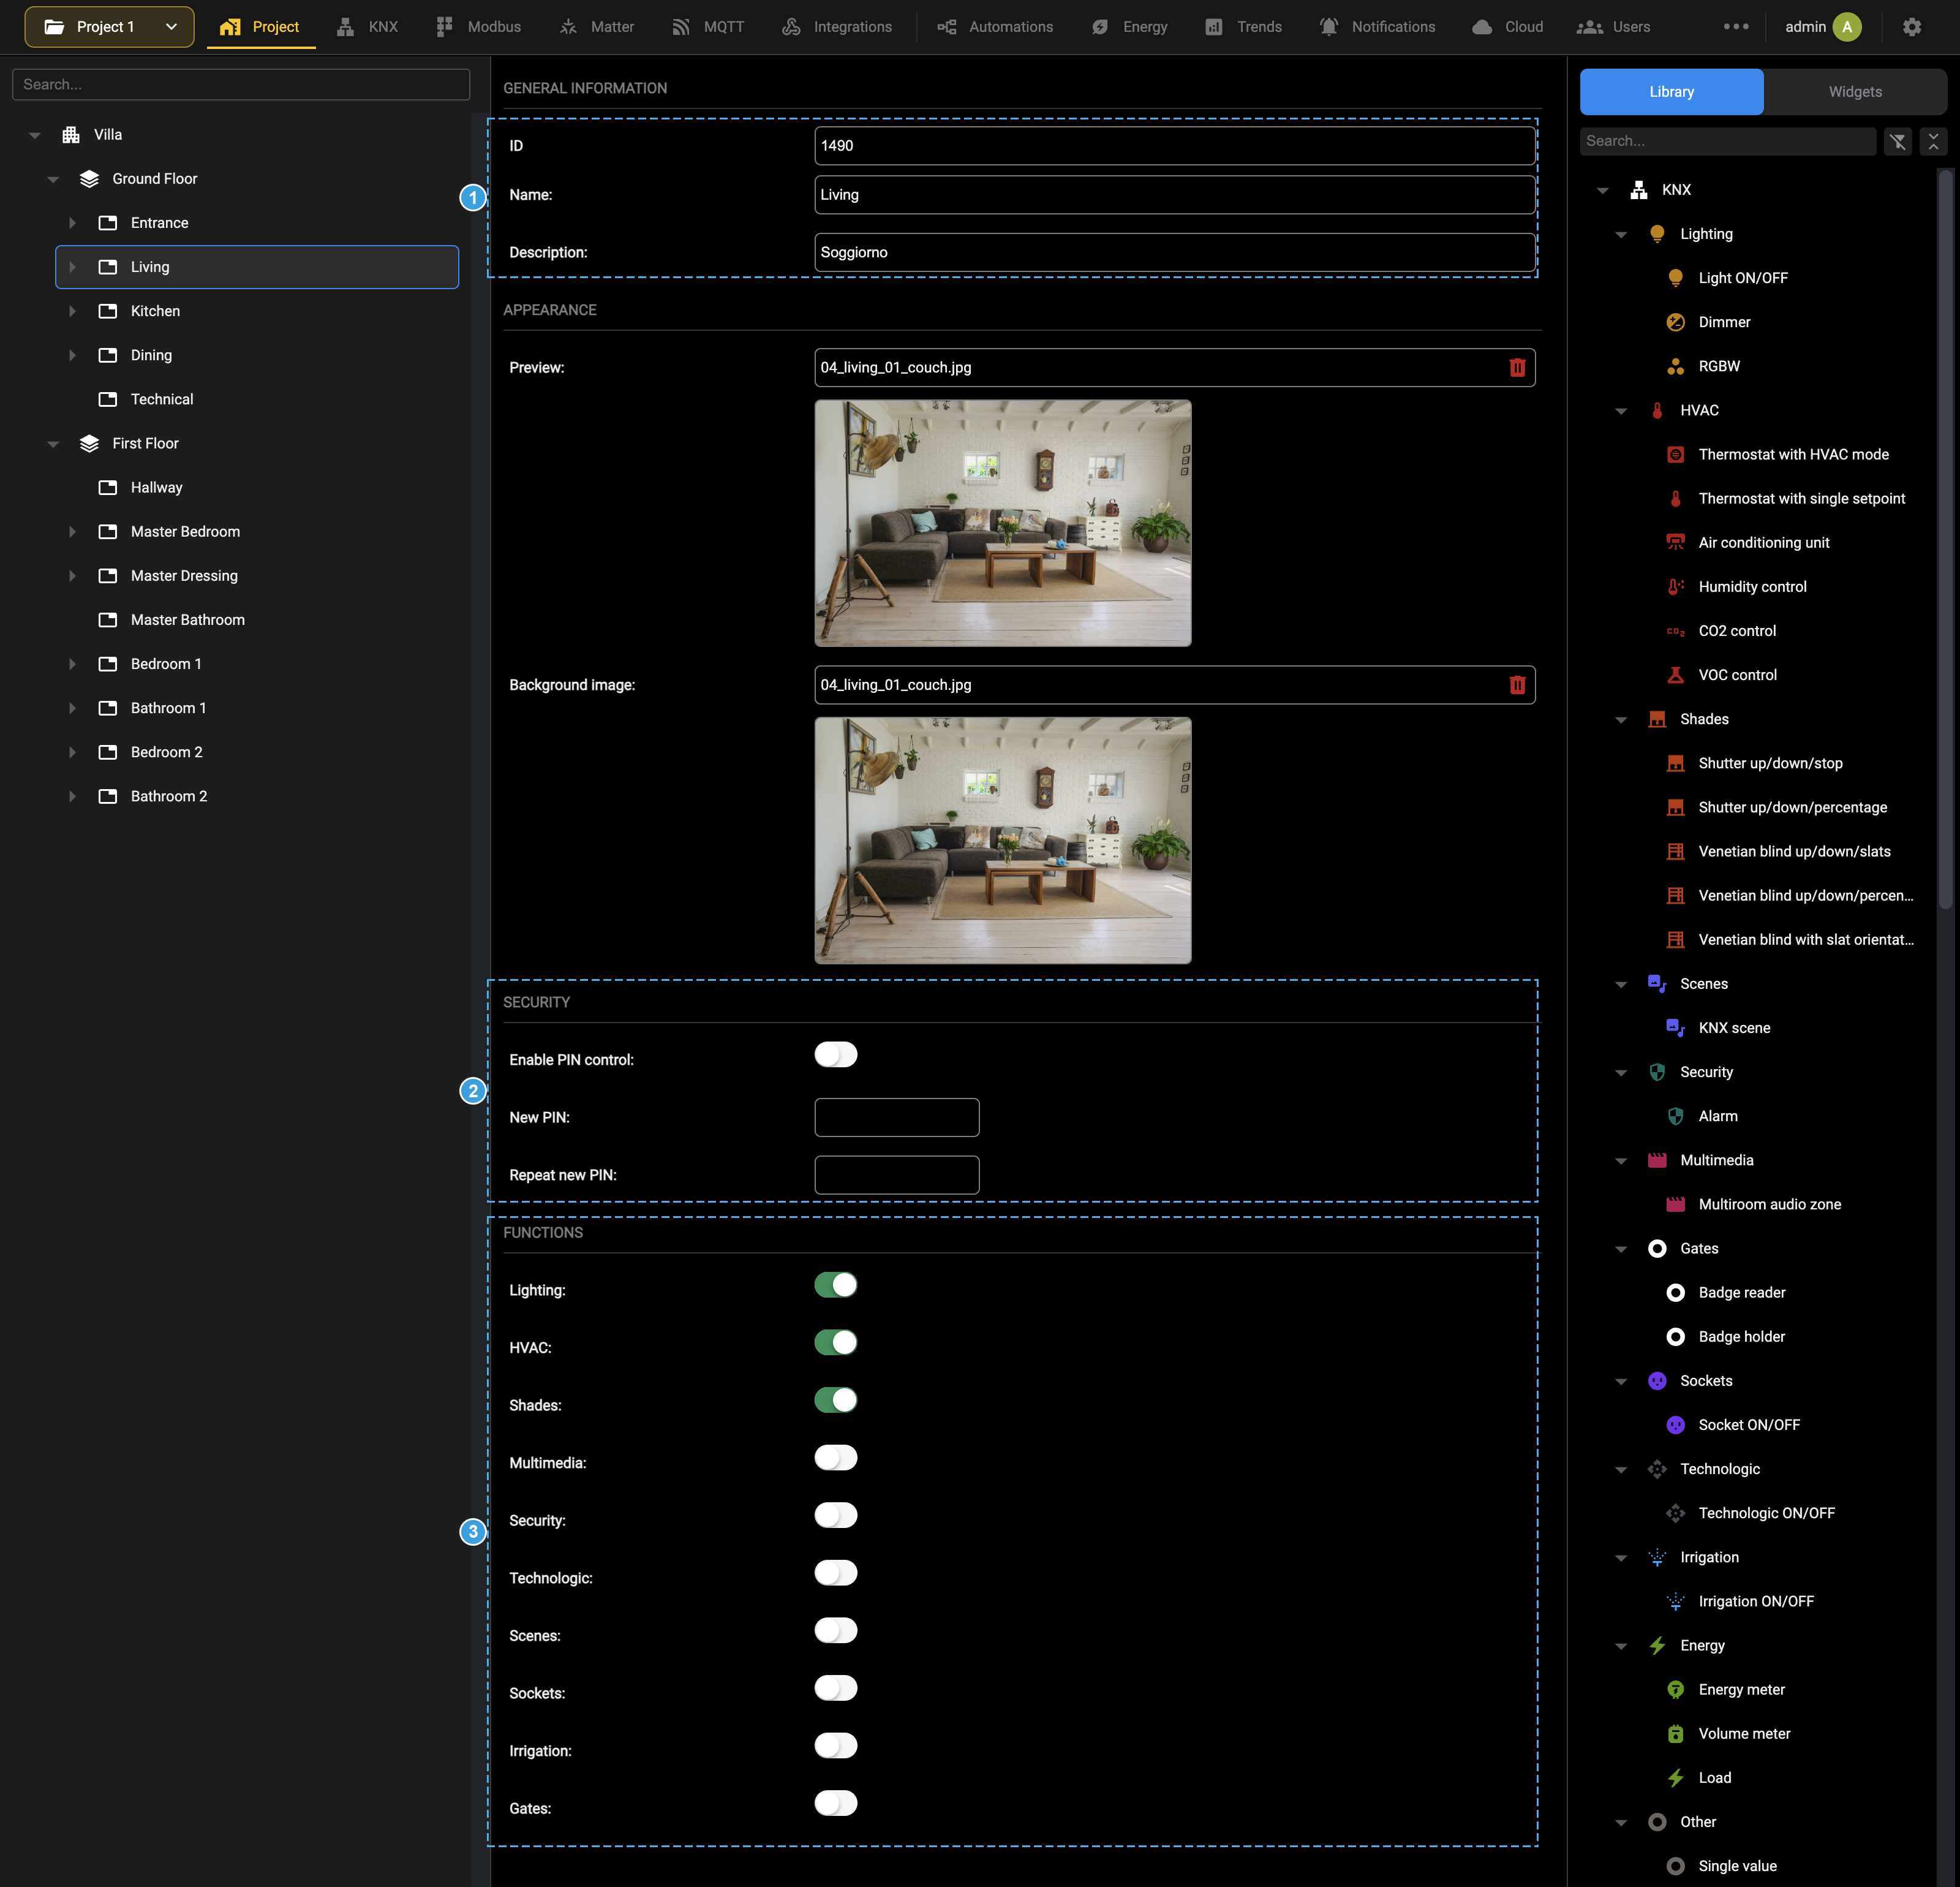
Task: Enable the Multimedia function toggle
Action: tap(836, 1458)
